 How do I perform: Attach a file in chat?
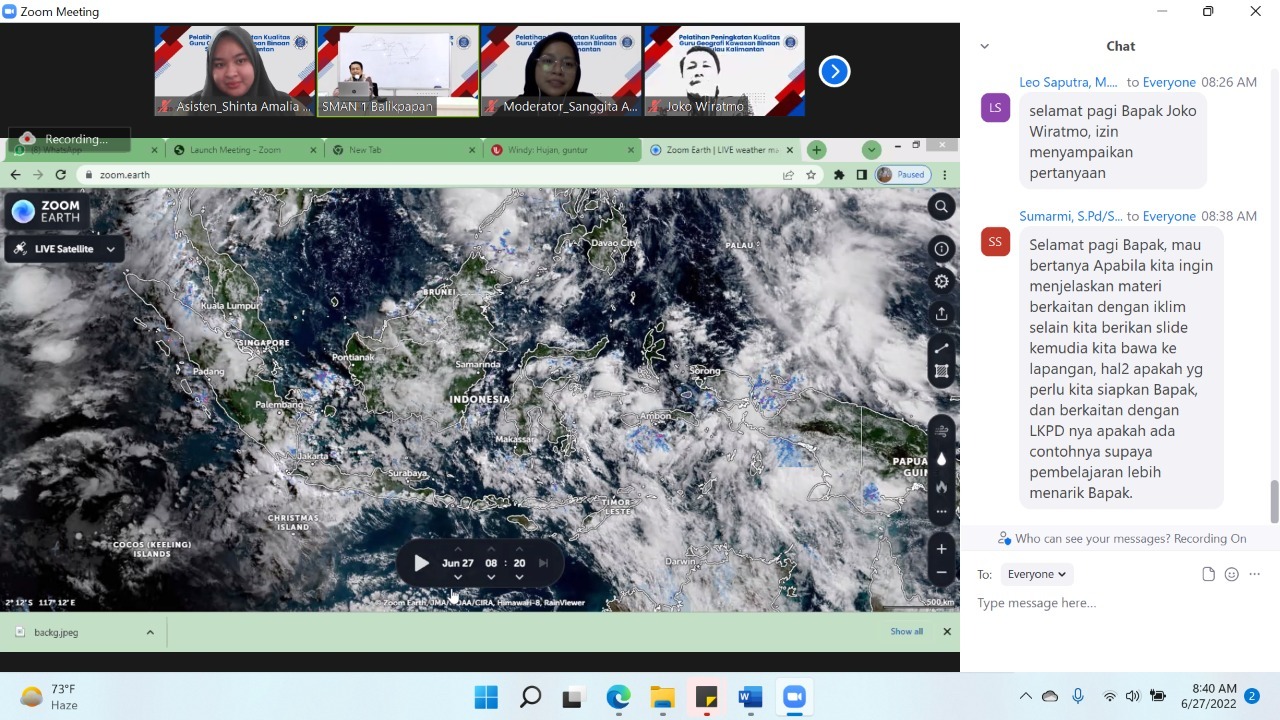(1208, 574)
